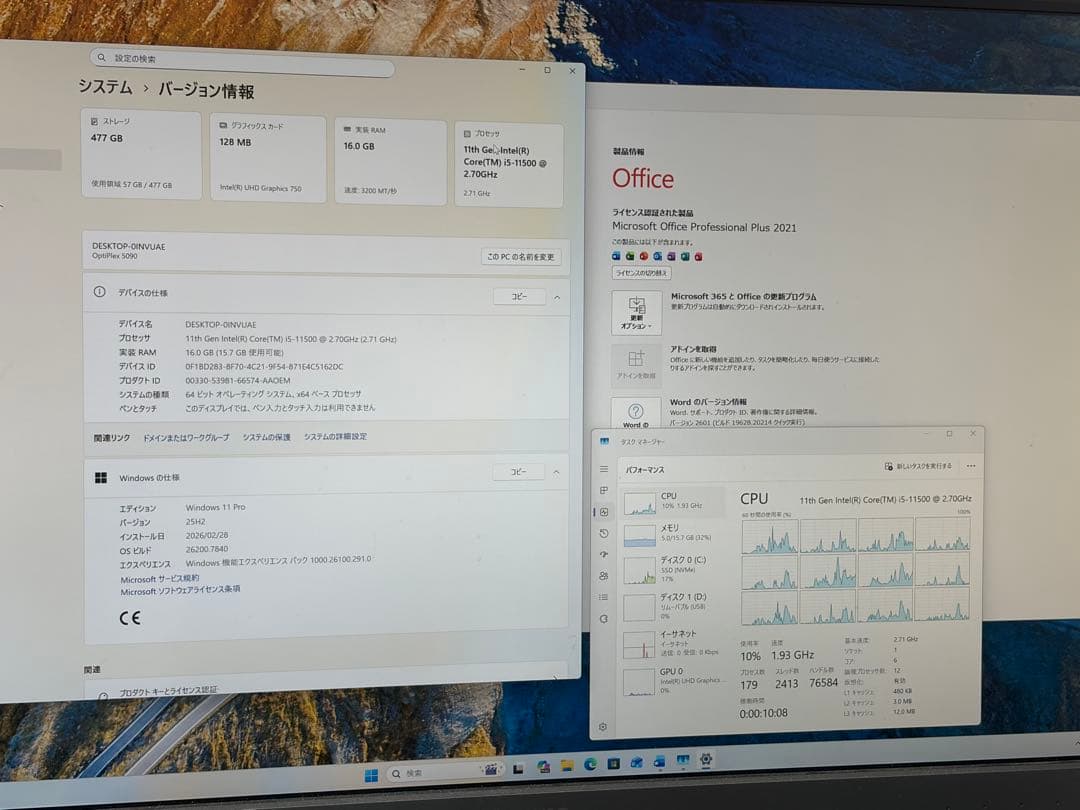Click the first CPU core usage graph
The width and height of the screenshot is (1080, 810).
pos(769,536)
